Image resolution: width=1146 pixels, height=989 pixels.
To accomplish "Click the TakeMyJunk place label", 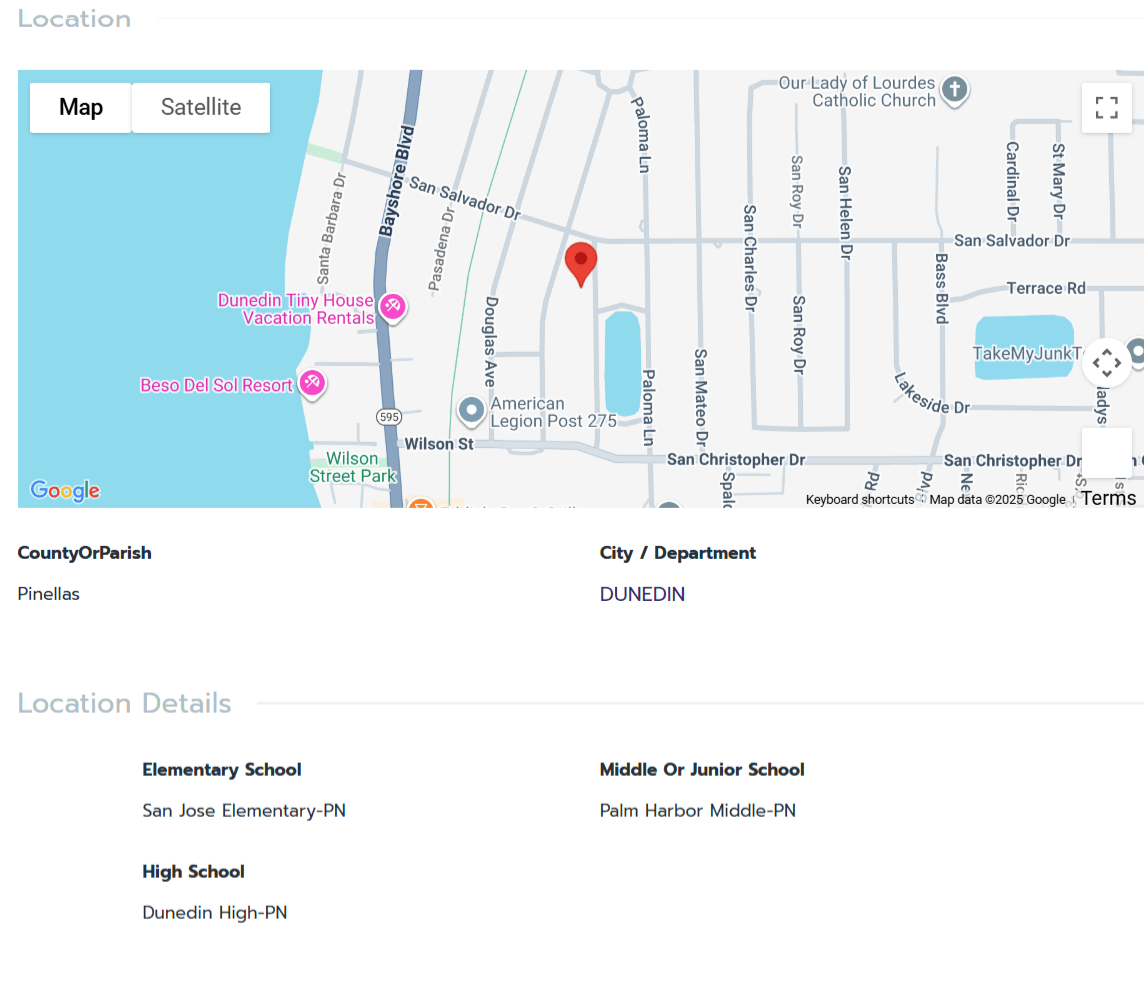I will (x=1027, y=353).
